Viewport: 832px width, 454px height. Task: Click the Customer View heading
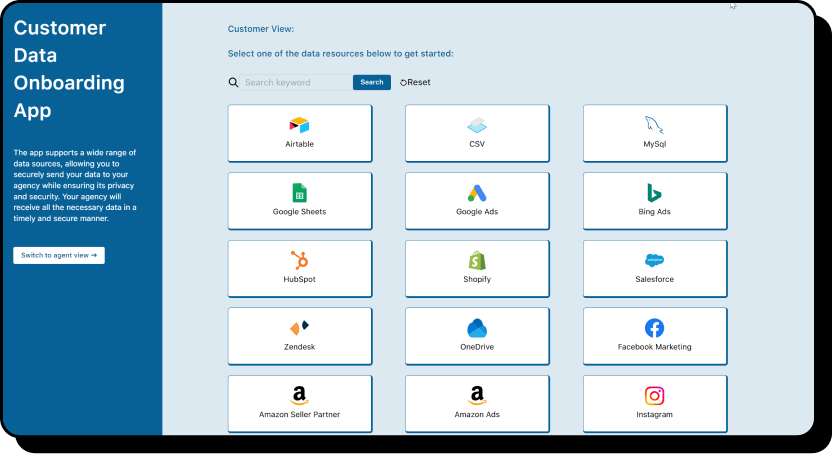261,29
